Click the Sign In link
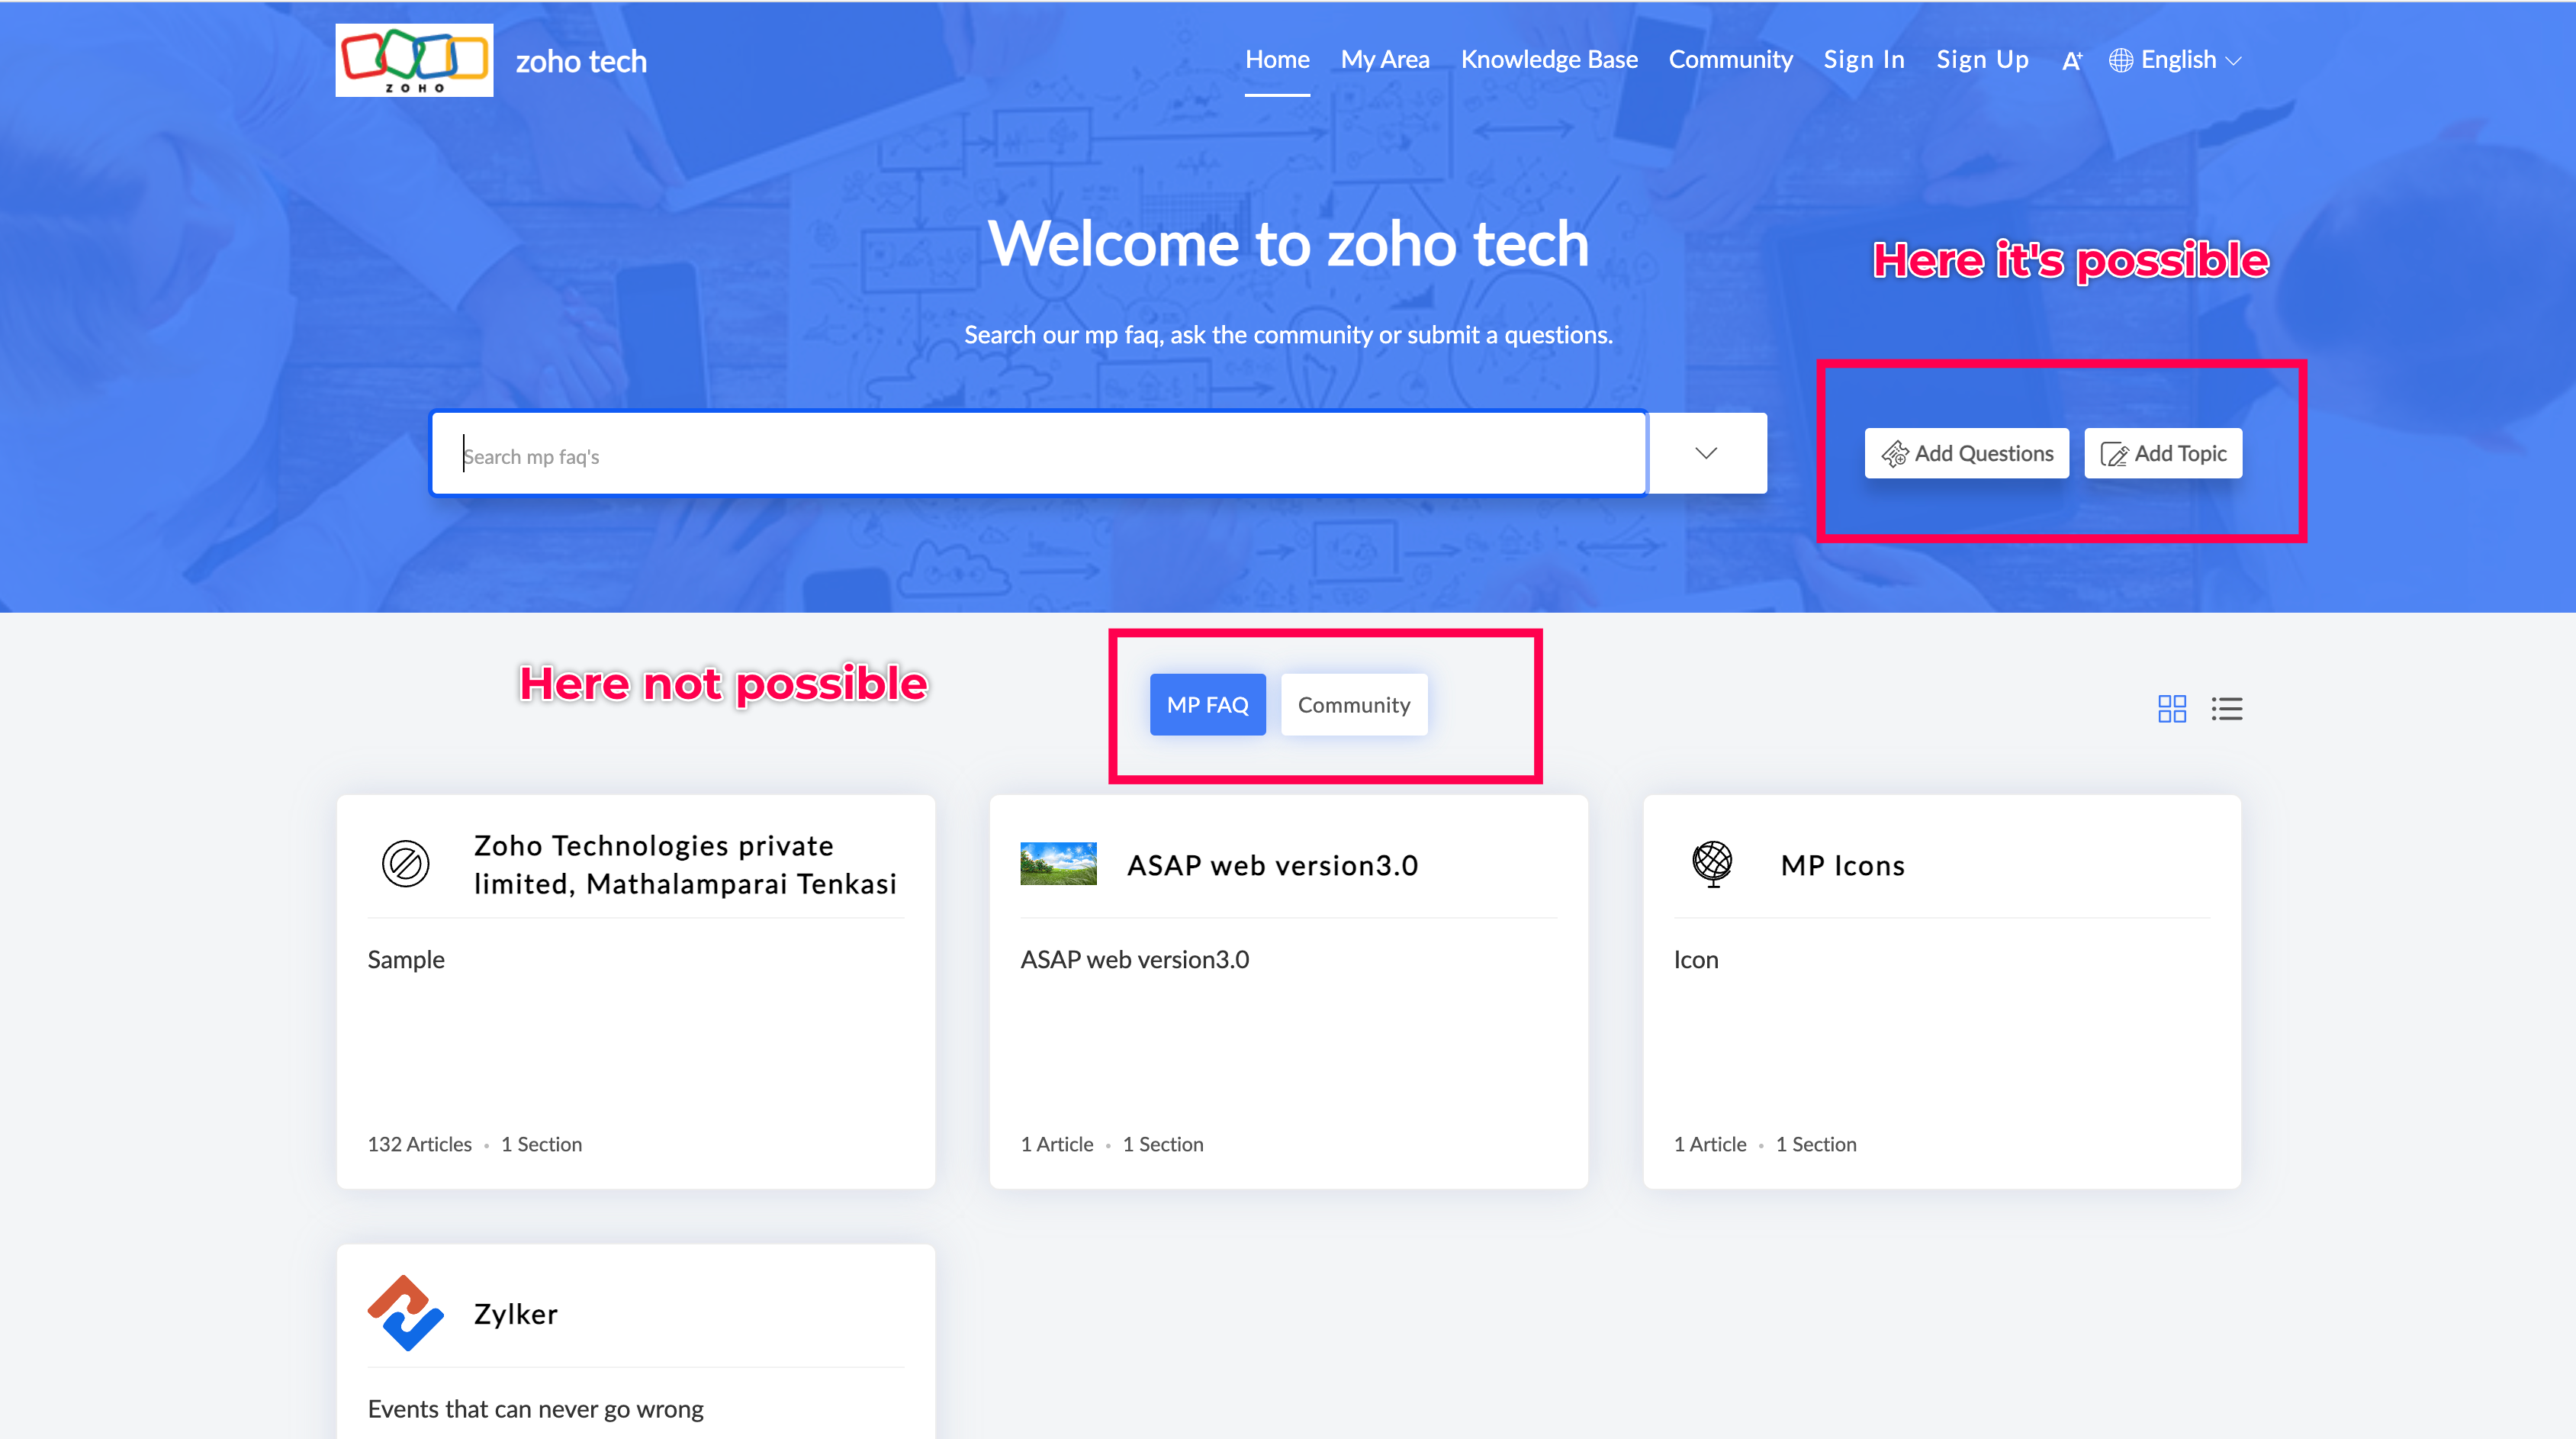Screen dimensions: 2576x1439 click(1864, 60)
